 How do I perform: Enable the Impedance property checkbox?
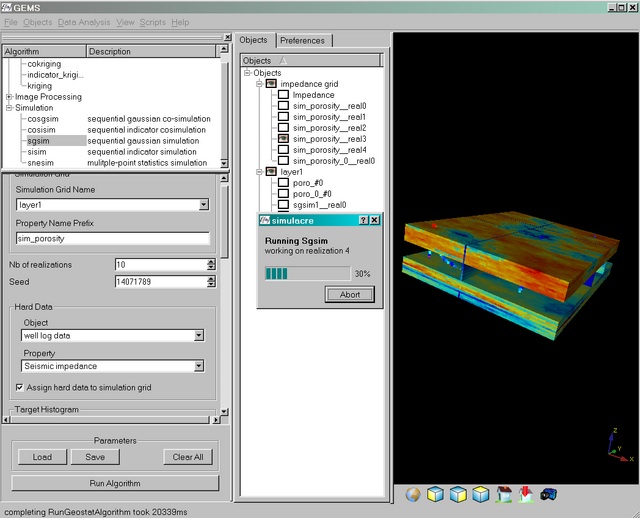pyautogui.click(x=284, y=95)
